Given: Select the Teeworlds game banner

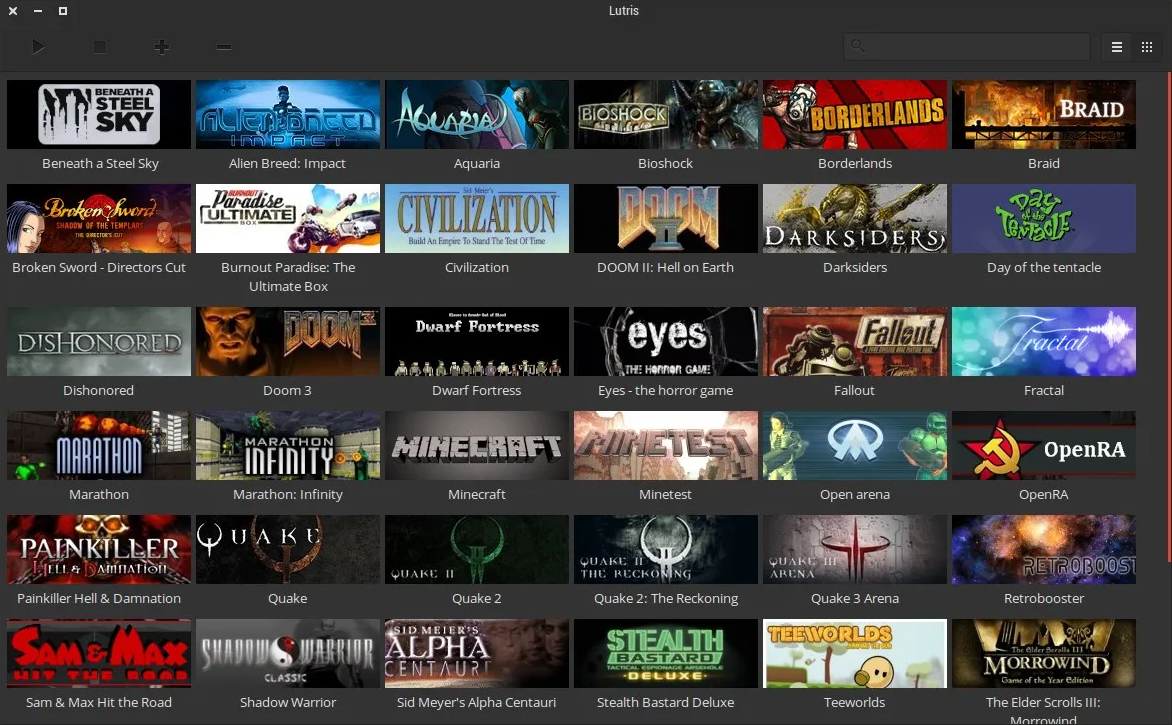Looking at the screenshot, I should (855, 653).
